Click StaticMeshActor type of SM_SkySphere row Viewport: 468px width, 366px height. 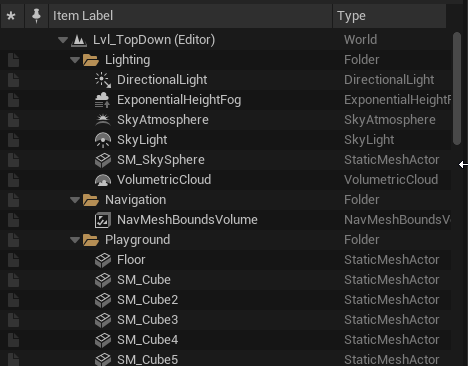pos(392,160)
